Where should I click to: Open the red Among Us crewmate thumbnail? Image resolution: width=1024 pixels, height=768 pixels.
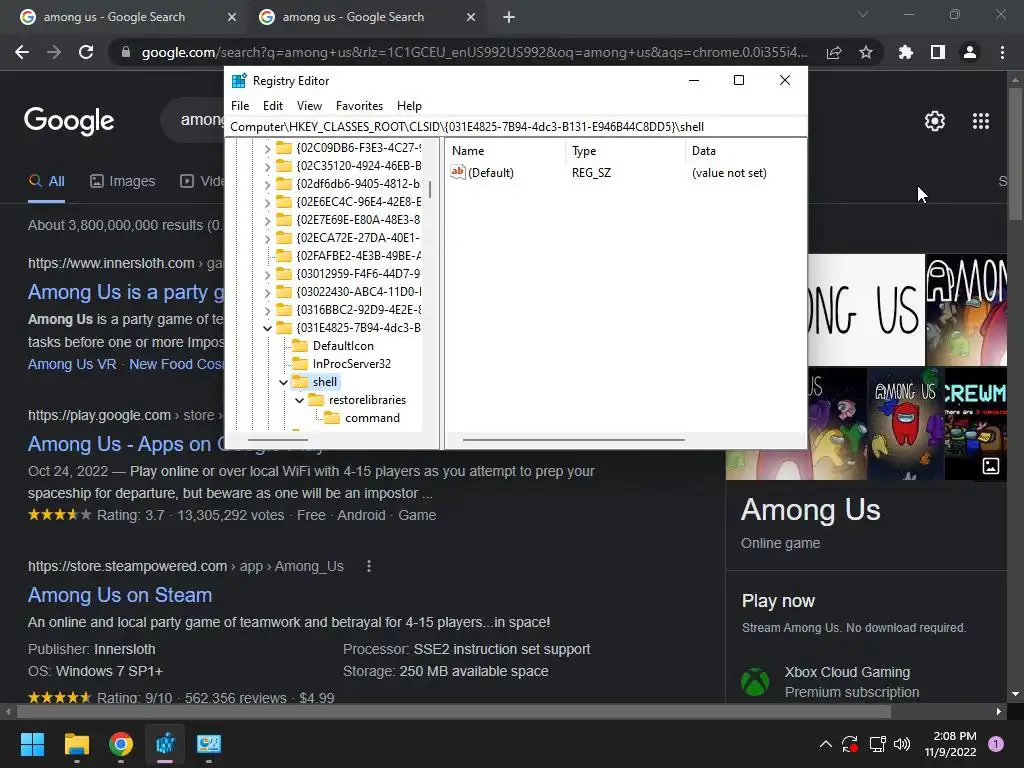(x=905, y=423)
